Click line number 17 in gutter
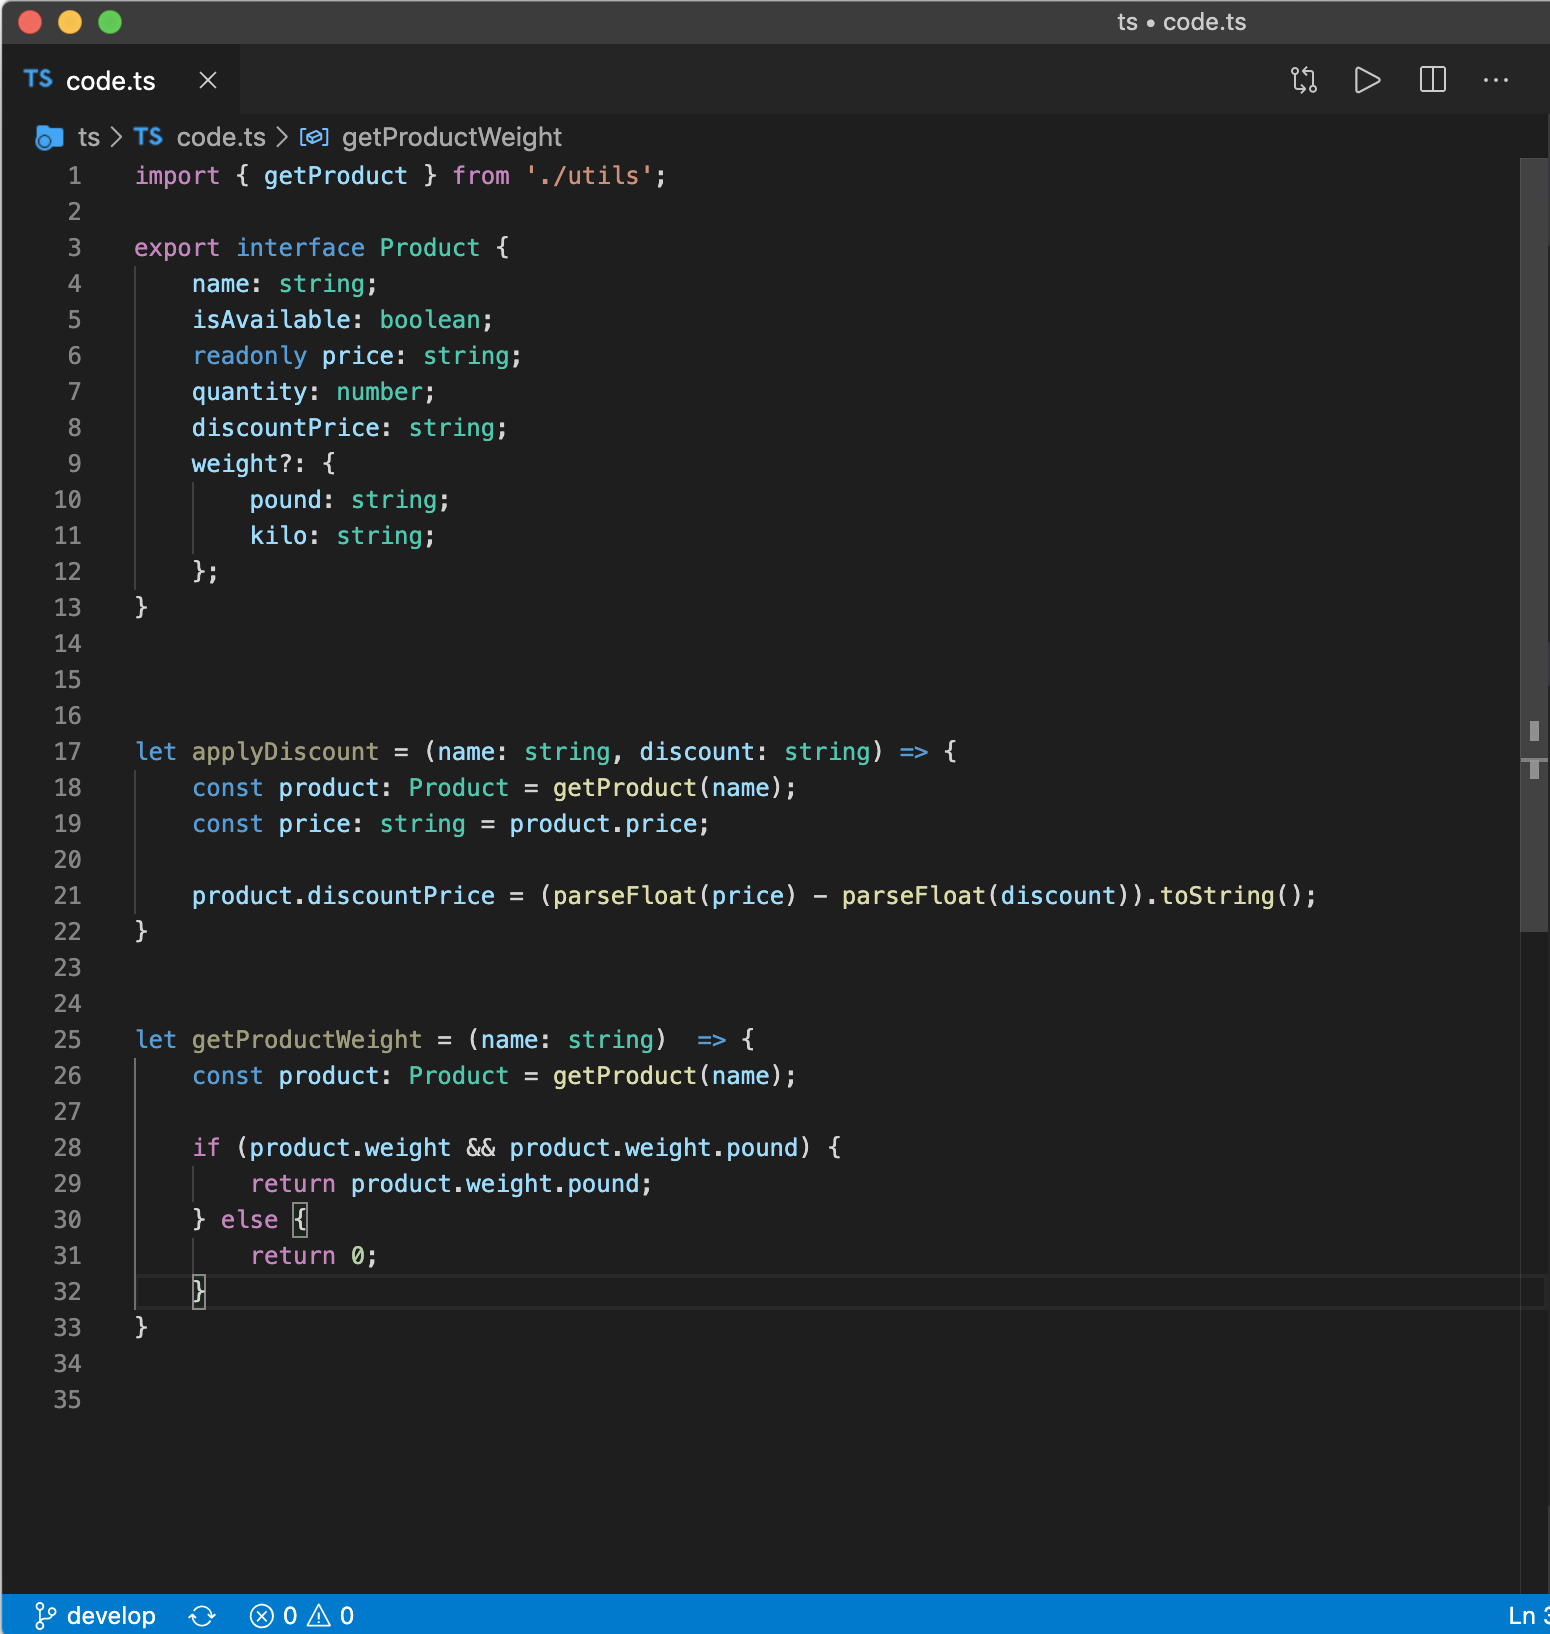The image size is (1550, 1634). tap(67, 752)
